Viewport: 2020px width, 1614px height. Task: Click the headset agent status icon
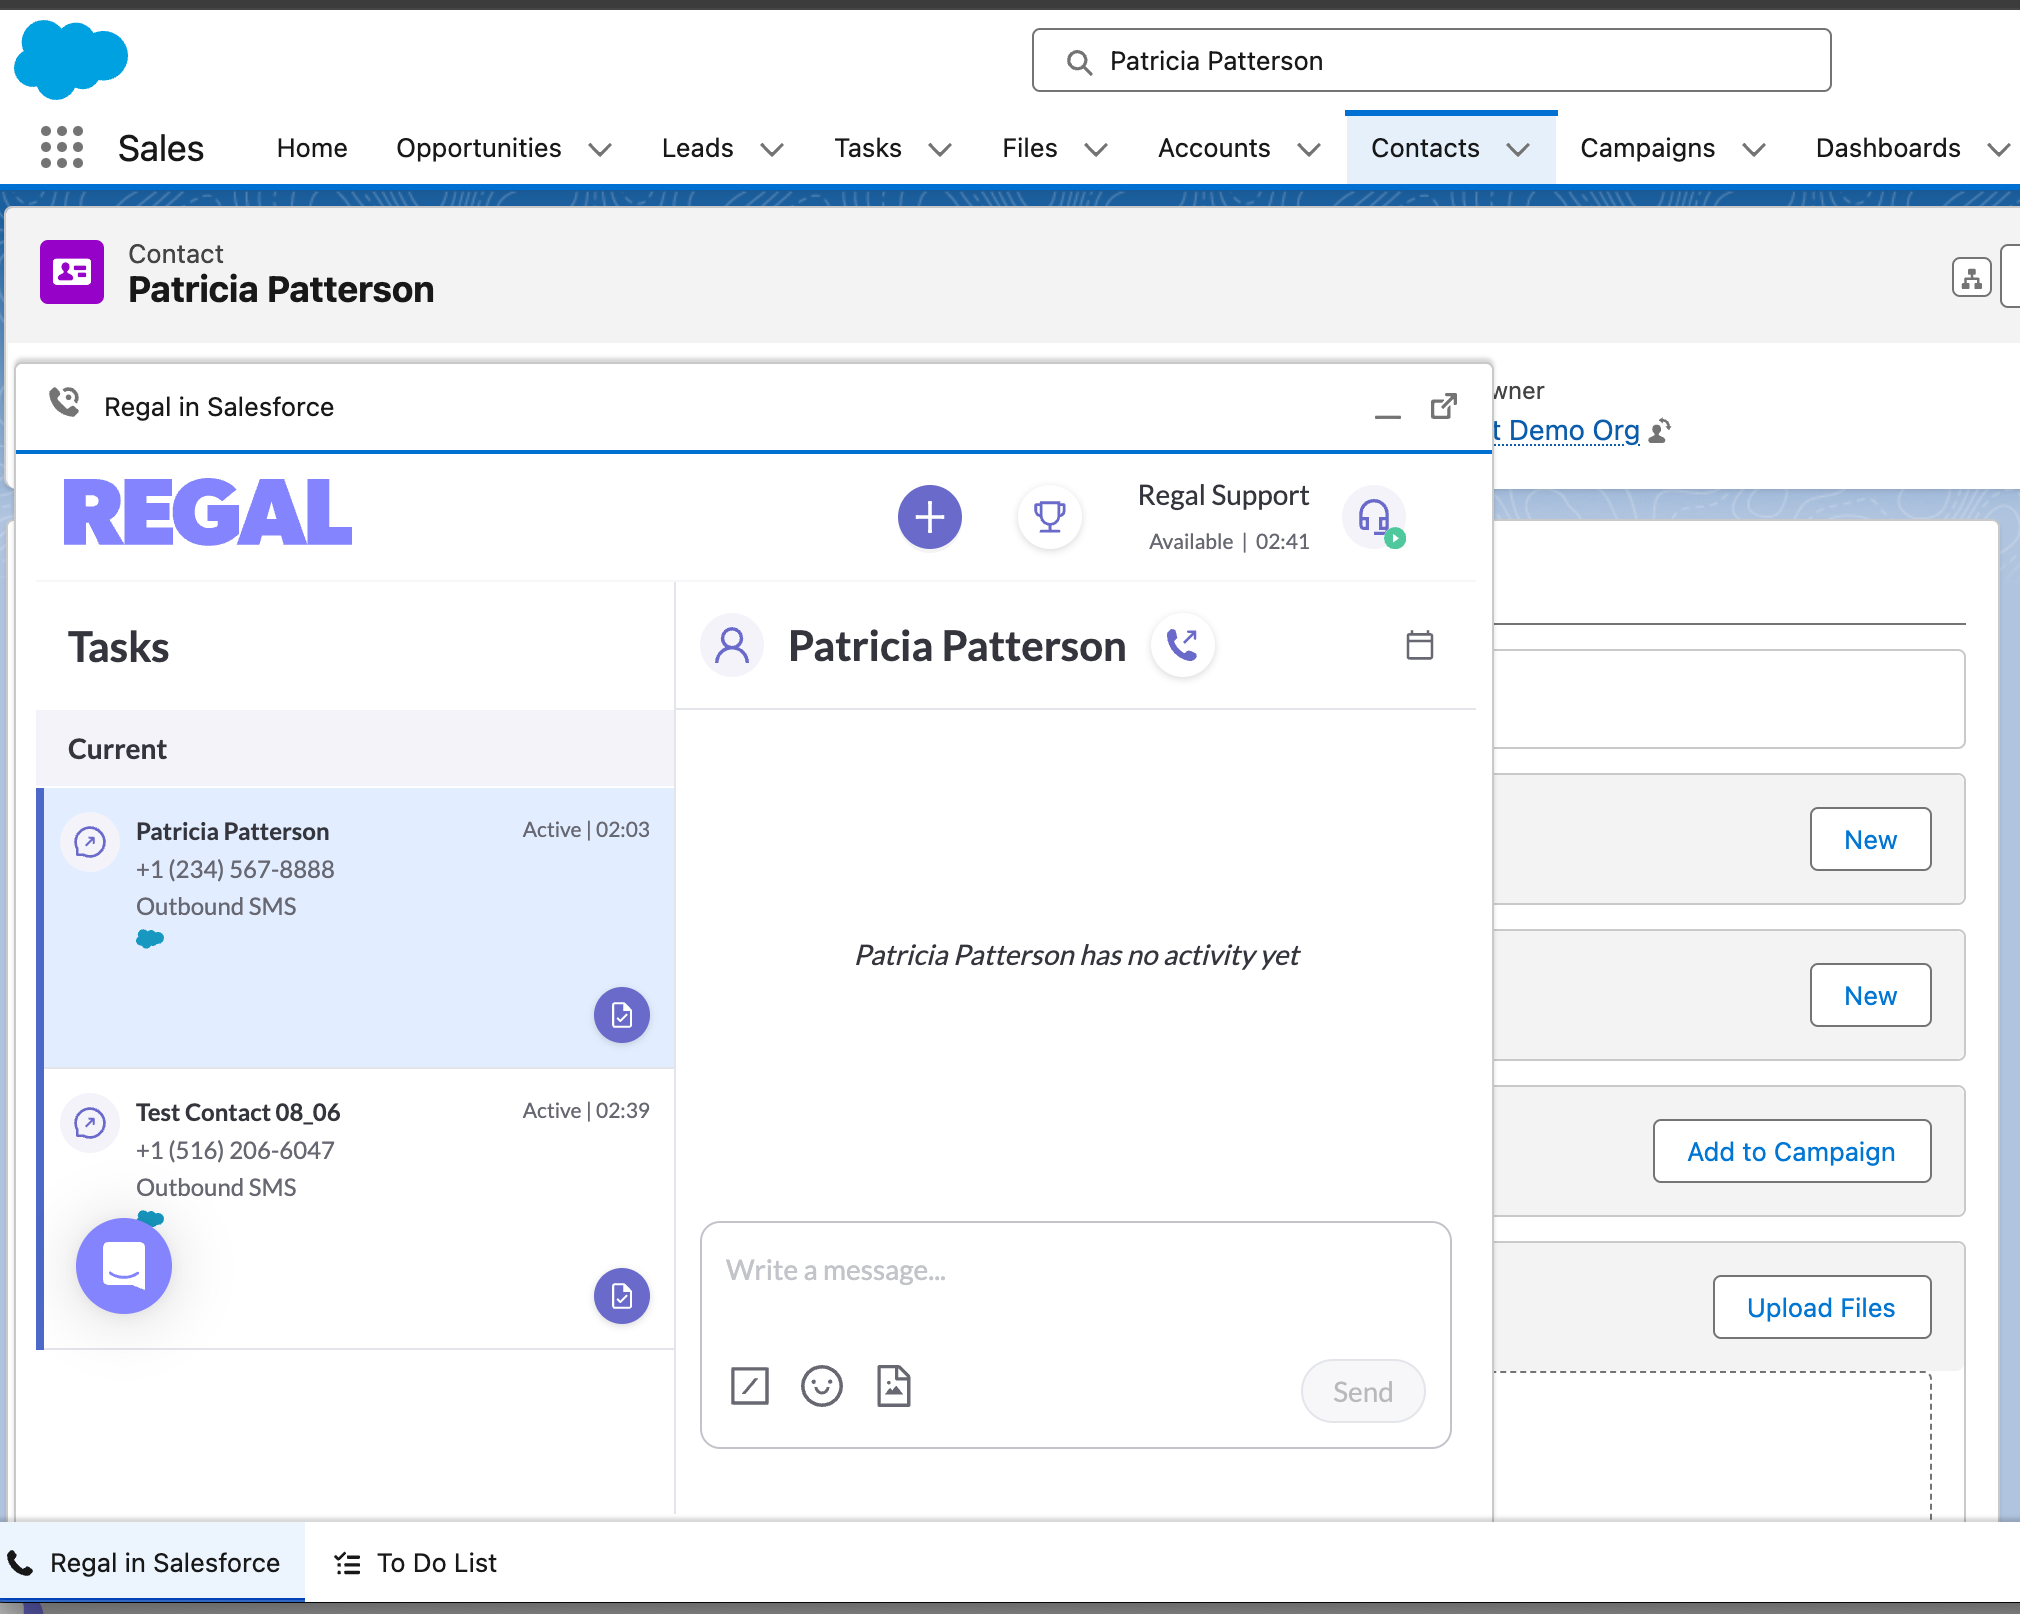[x=1375, y=517]
